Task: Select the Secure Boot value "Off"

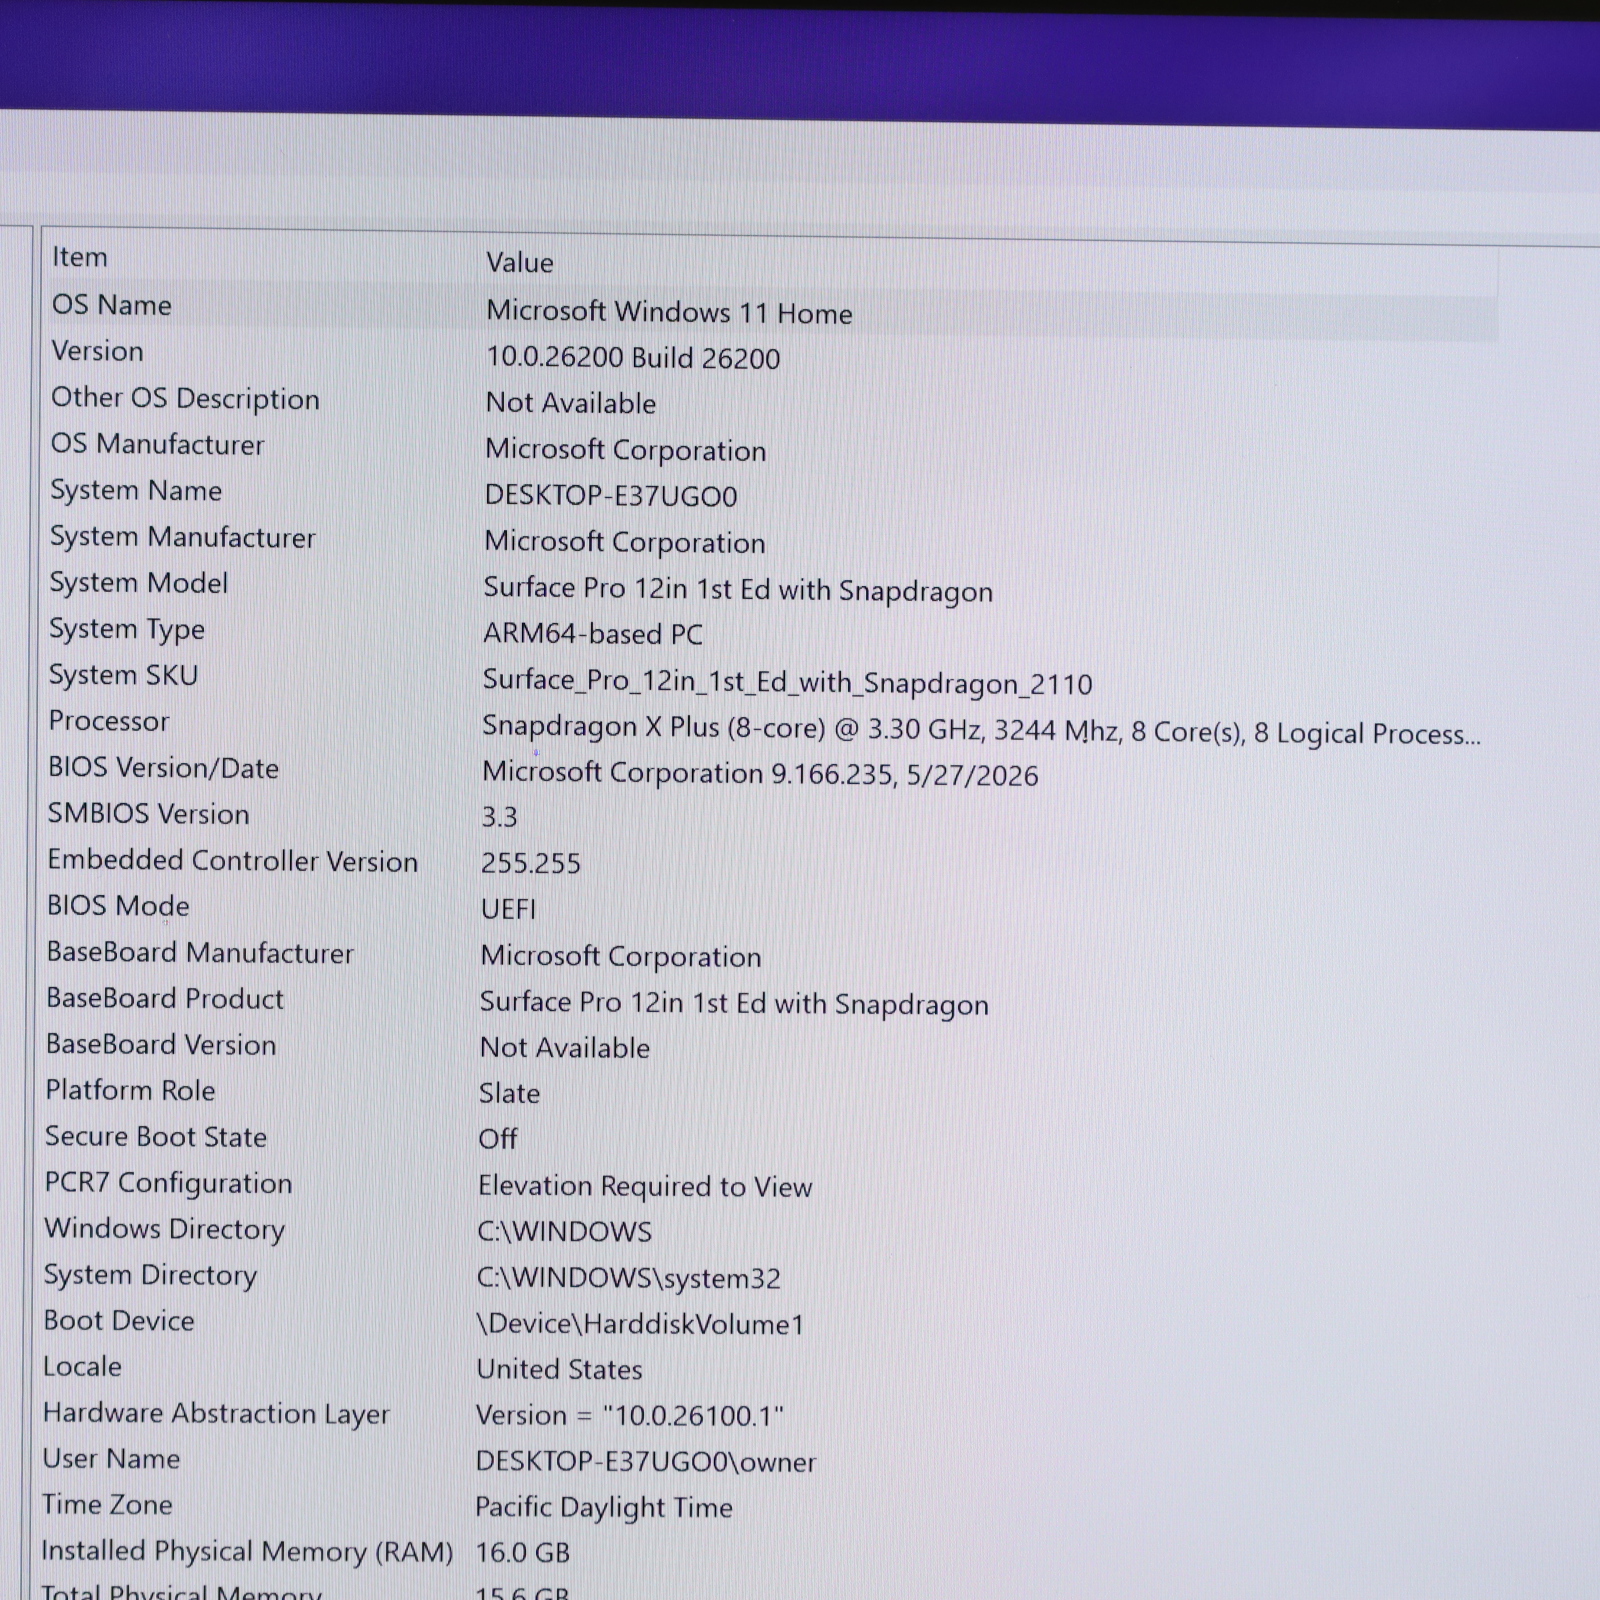Action: click(x=498, y=1139)
